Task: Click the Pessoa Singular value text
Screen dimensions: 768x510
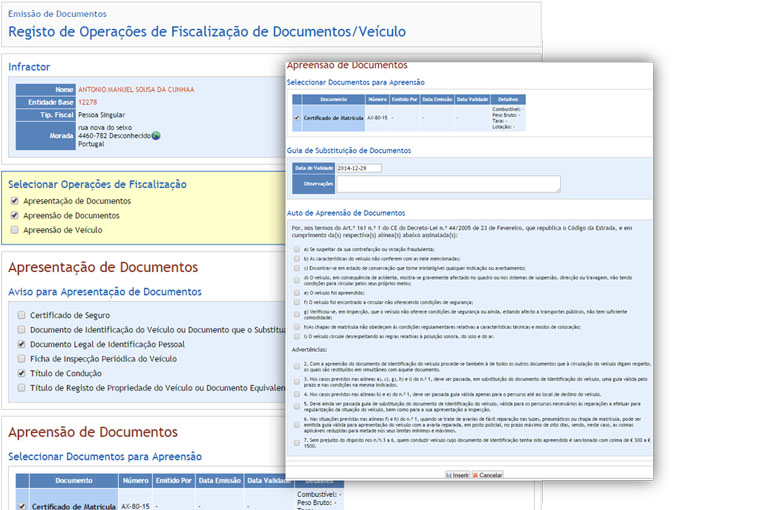Action: coord(101,115)
